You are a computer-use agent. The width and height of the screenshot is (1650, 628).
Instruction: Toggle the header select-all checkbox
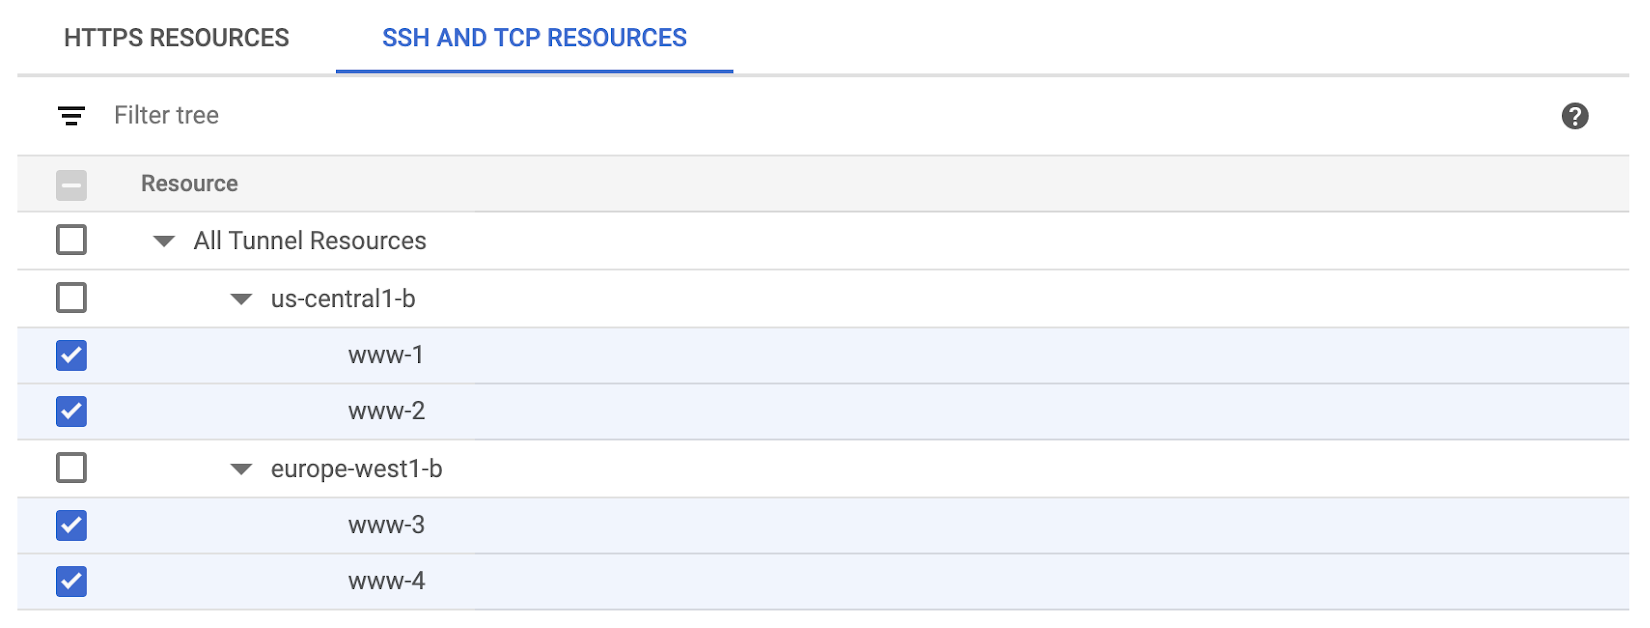[x=71, y=185]
